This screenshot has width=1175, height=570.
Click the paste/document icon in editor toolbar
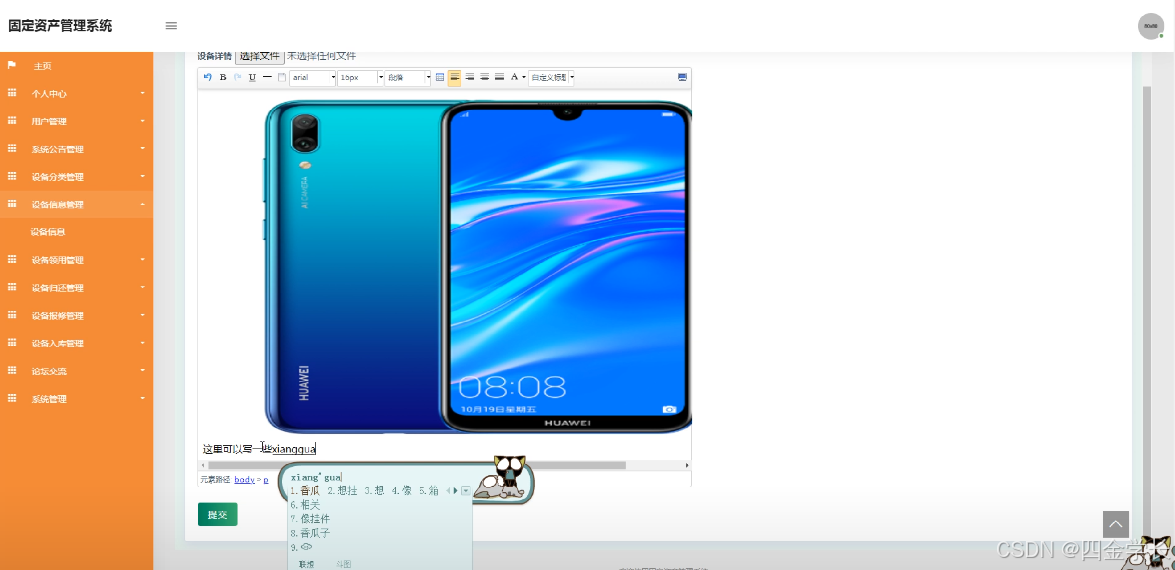pyautogui.click(x=282, y=77)
